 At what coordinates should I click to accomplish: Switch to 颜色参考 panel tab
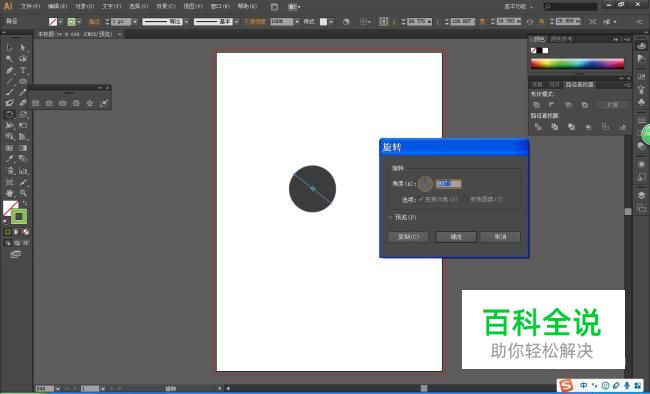[561, 39]
